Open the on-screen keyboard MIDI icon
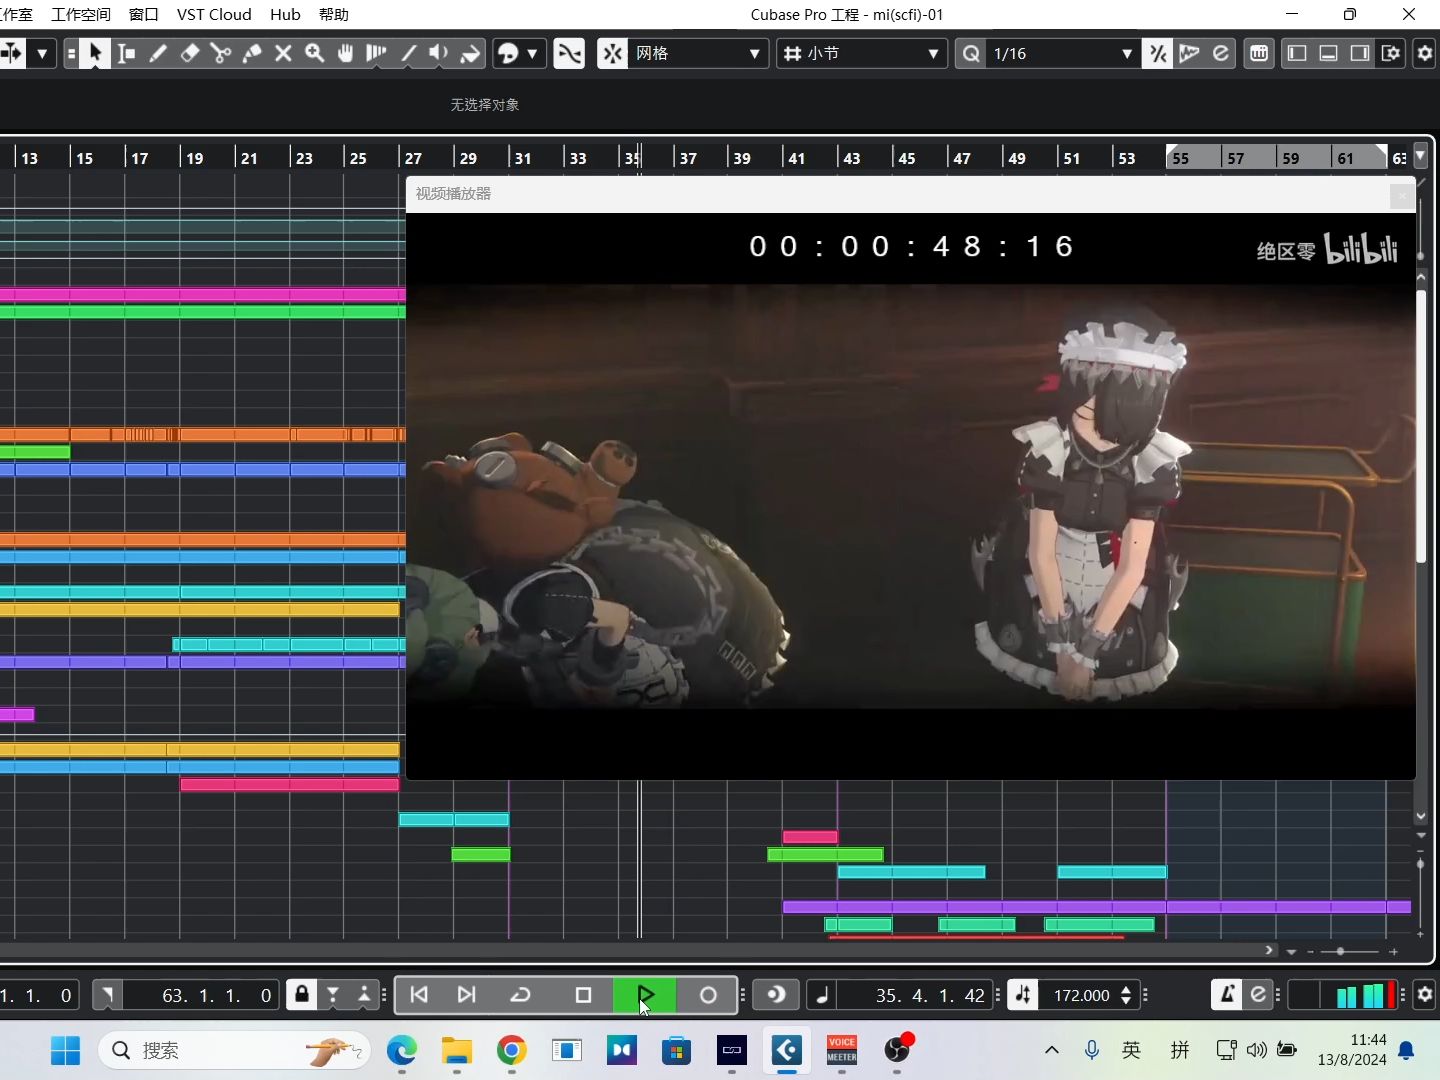 pos(1259,53)
